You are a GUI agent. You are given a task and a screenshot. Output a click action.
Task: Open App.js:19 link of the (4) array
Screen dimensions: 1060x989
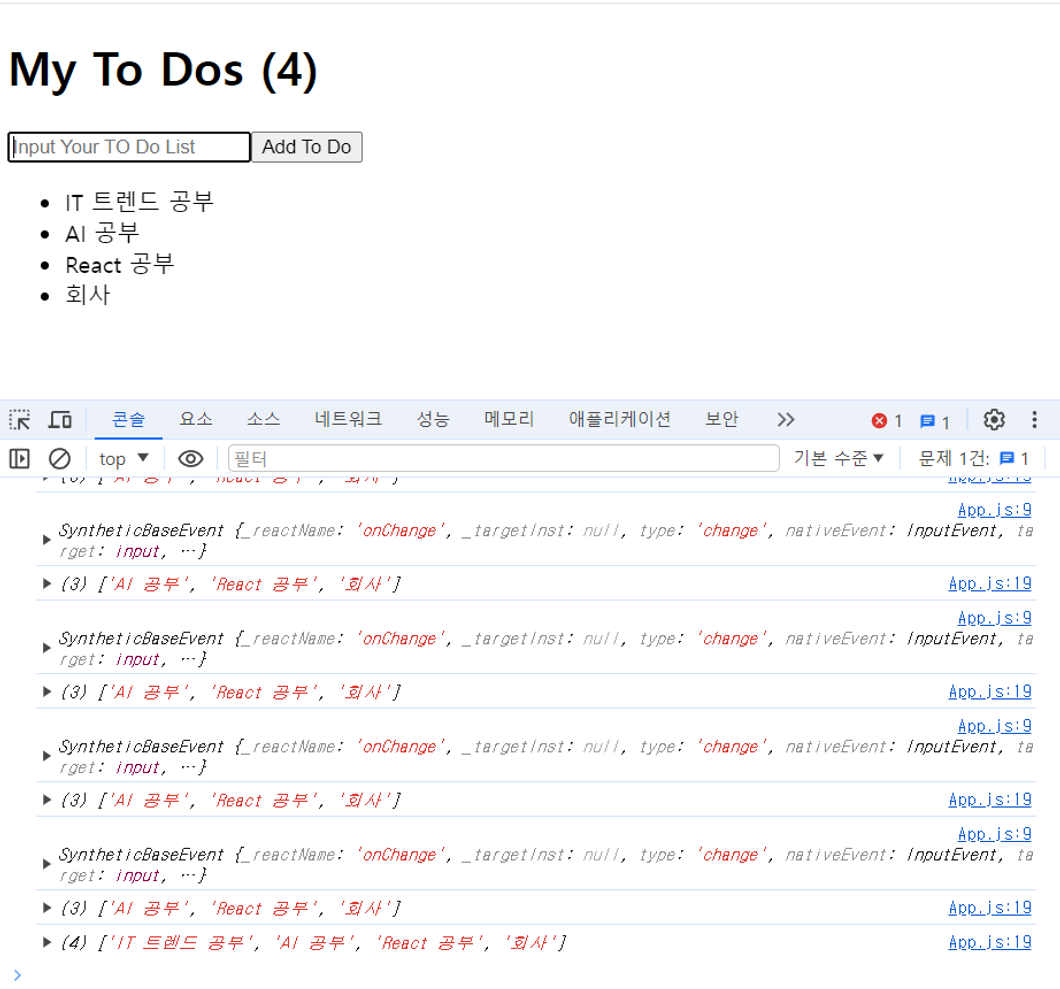(x=990, y=942)
